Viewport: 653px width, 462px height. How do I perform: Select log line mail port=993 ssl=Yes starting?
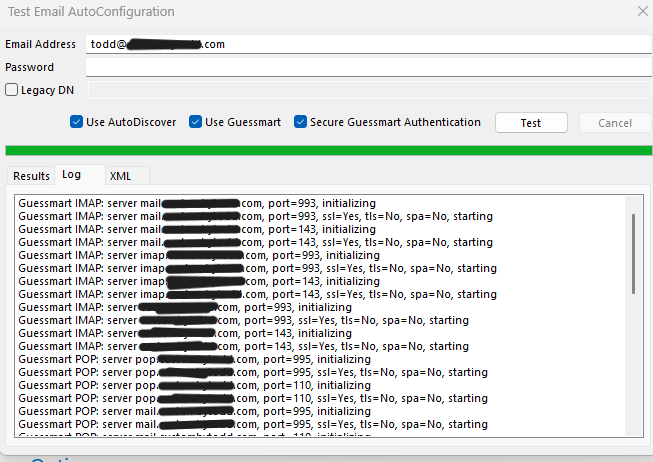[x=255, y=216]
